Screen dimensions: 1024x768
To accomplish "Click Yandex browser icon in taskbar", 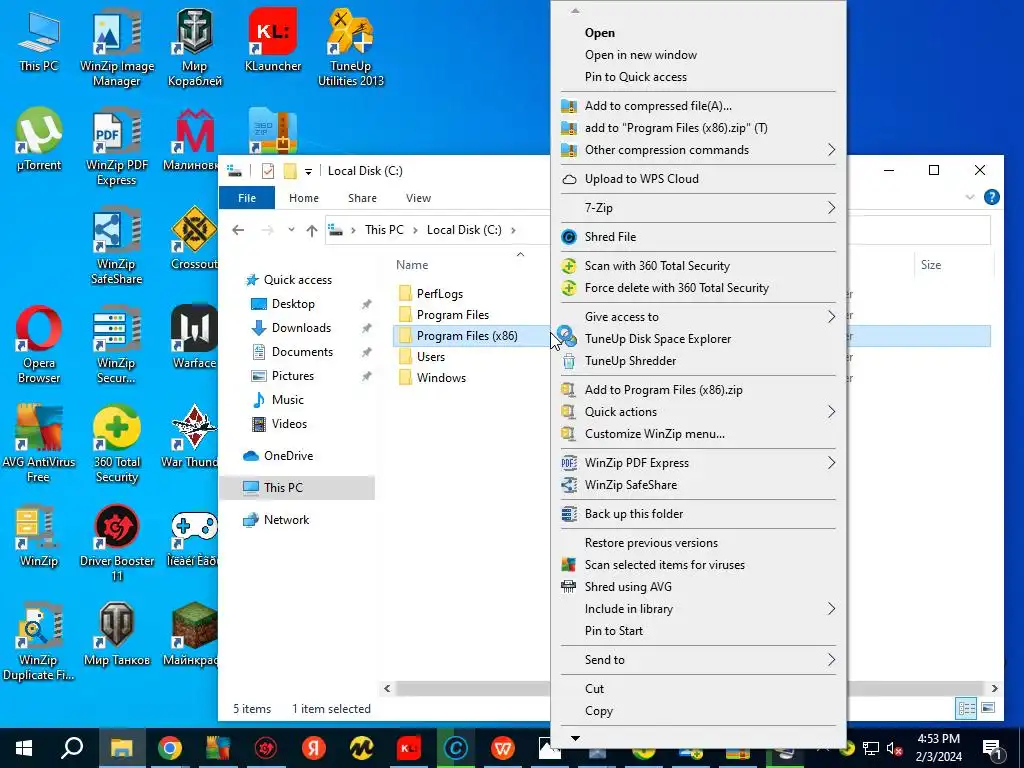I will tap(313, 748).
